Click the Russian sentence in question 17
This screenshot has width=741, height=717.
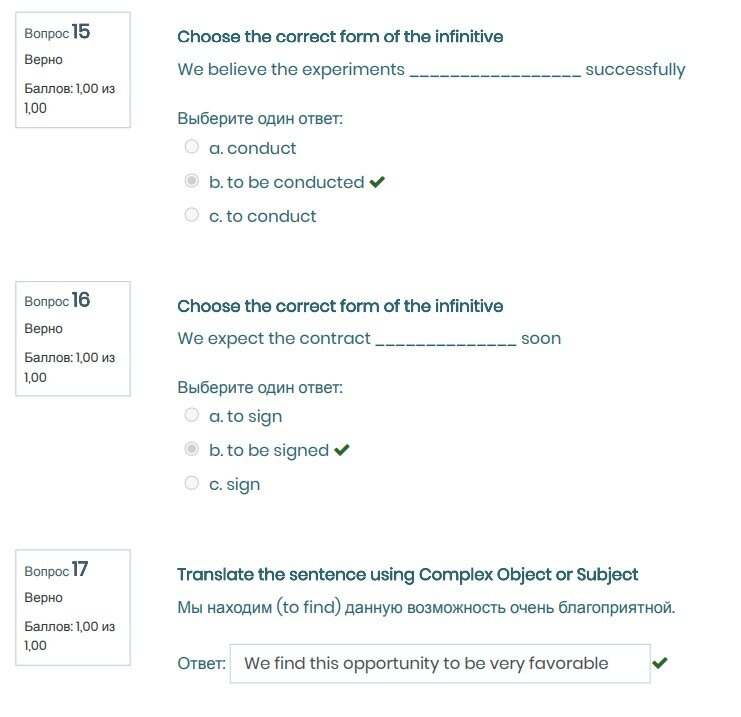coord(426,607)
